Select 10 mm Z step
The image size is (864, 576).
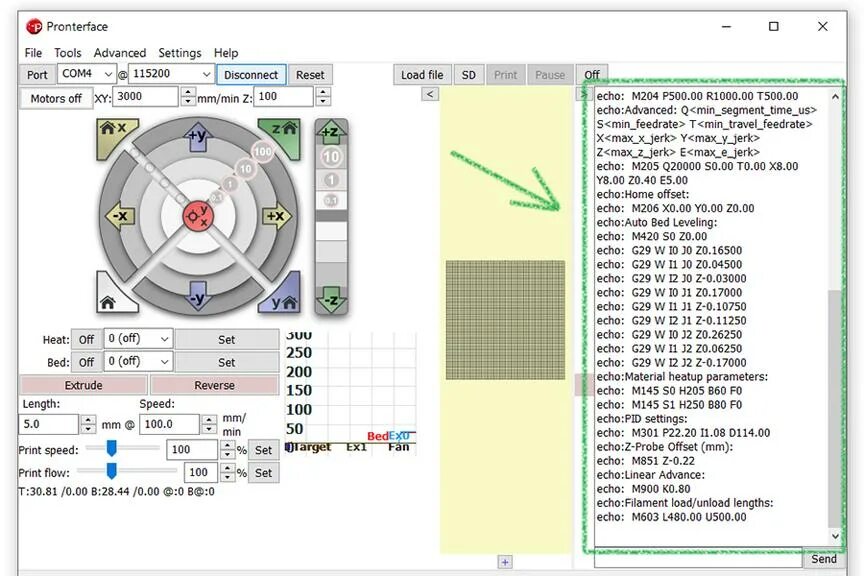[x=331, y=157]
